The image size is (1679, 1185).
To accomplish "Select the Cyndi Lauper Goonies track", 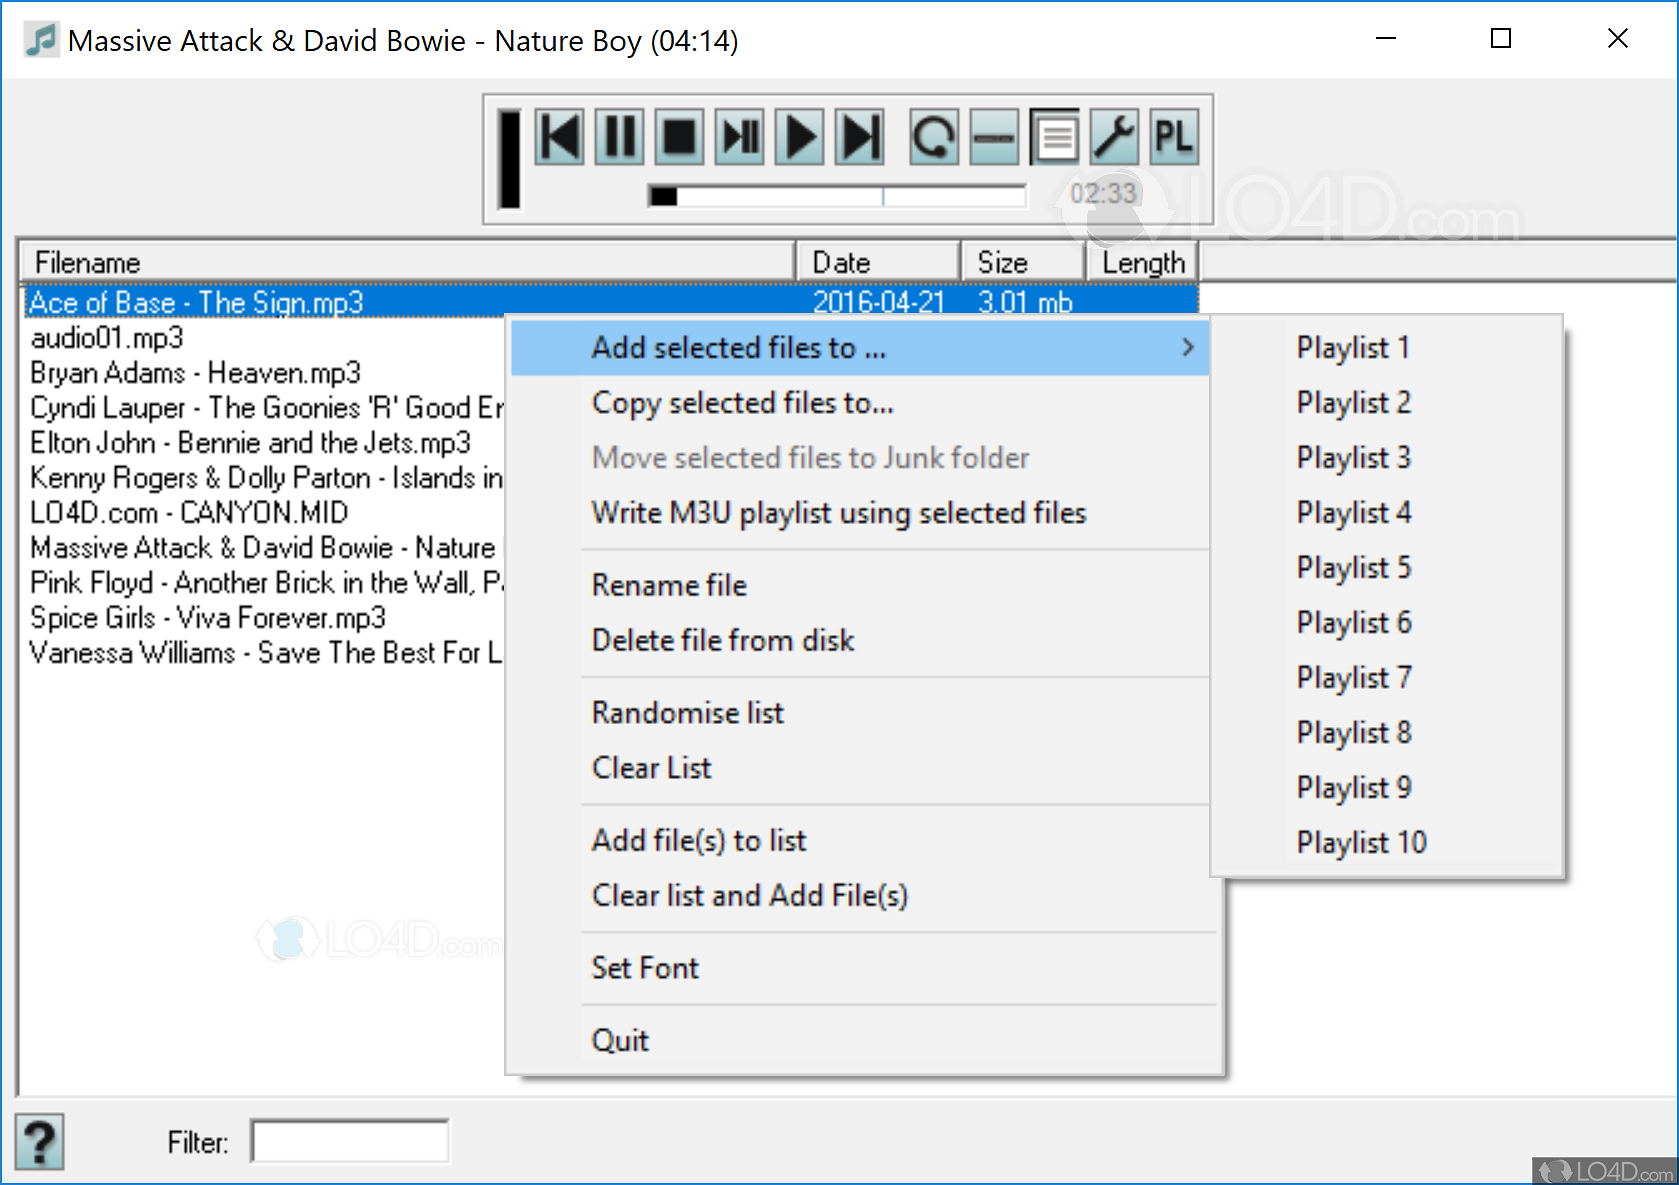I will coord(266,408).
